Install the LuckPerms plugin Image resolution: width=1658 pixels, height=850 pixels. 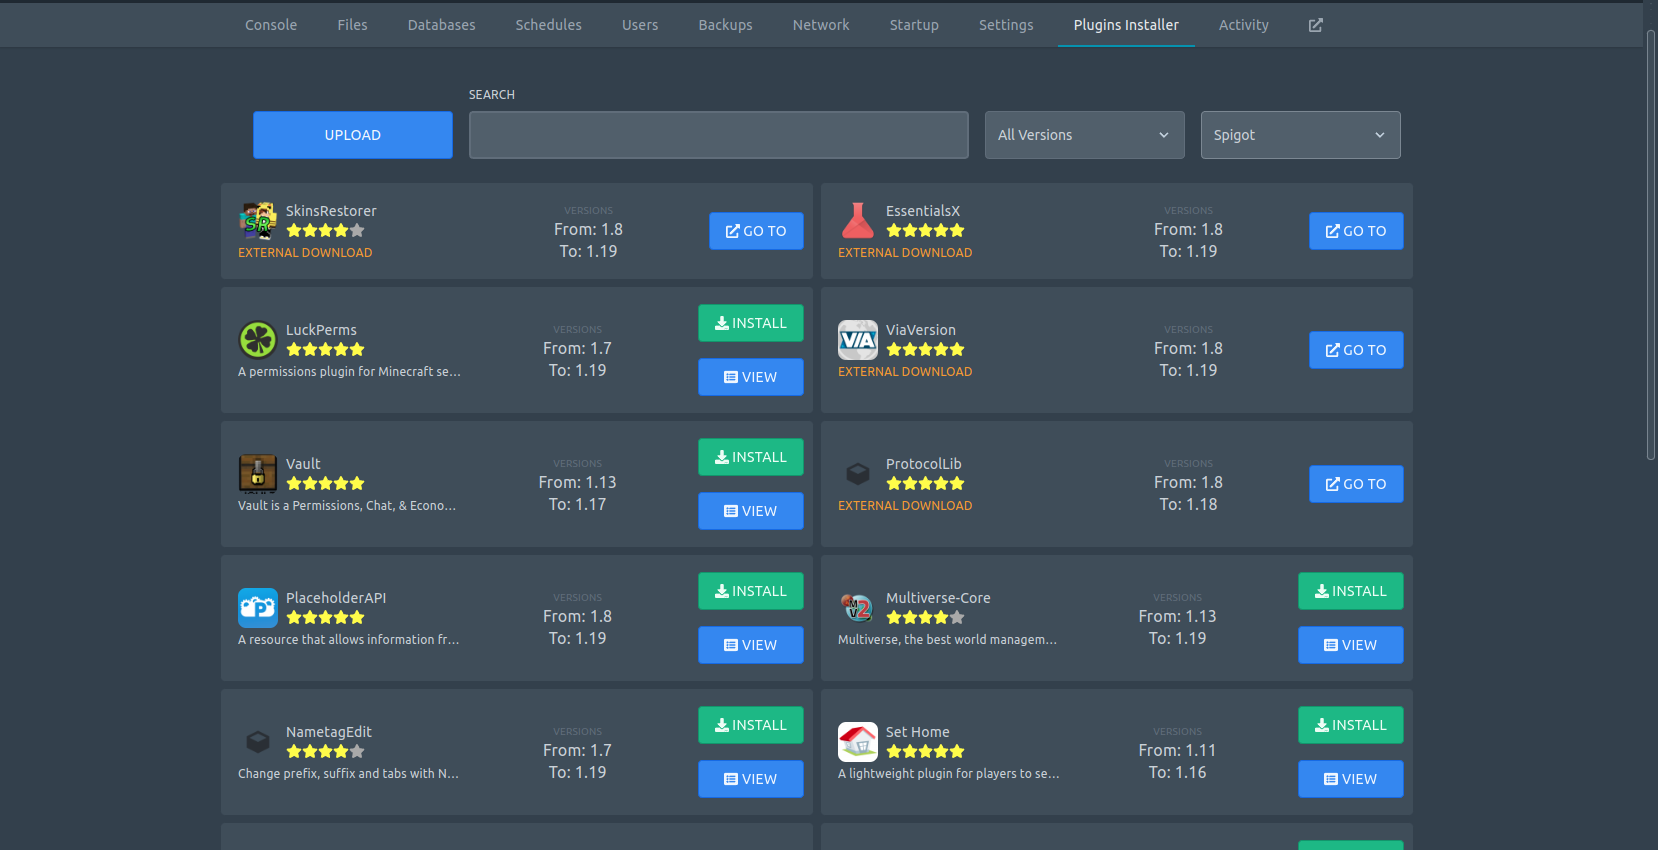point(751,323)
